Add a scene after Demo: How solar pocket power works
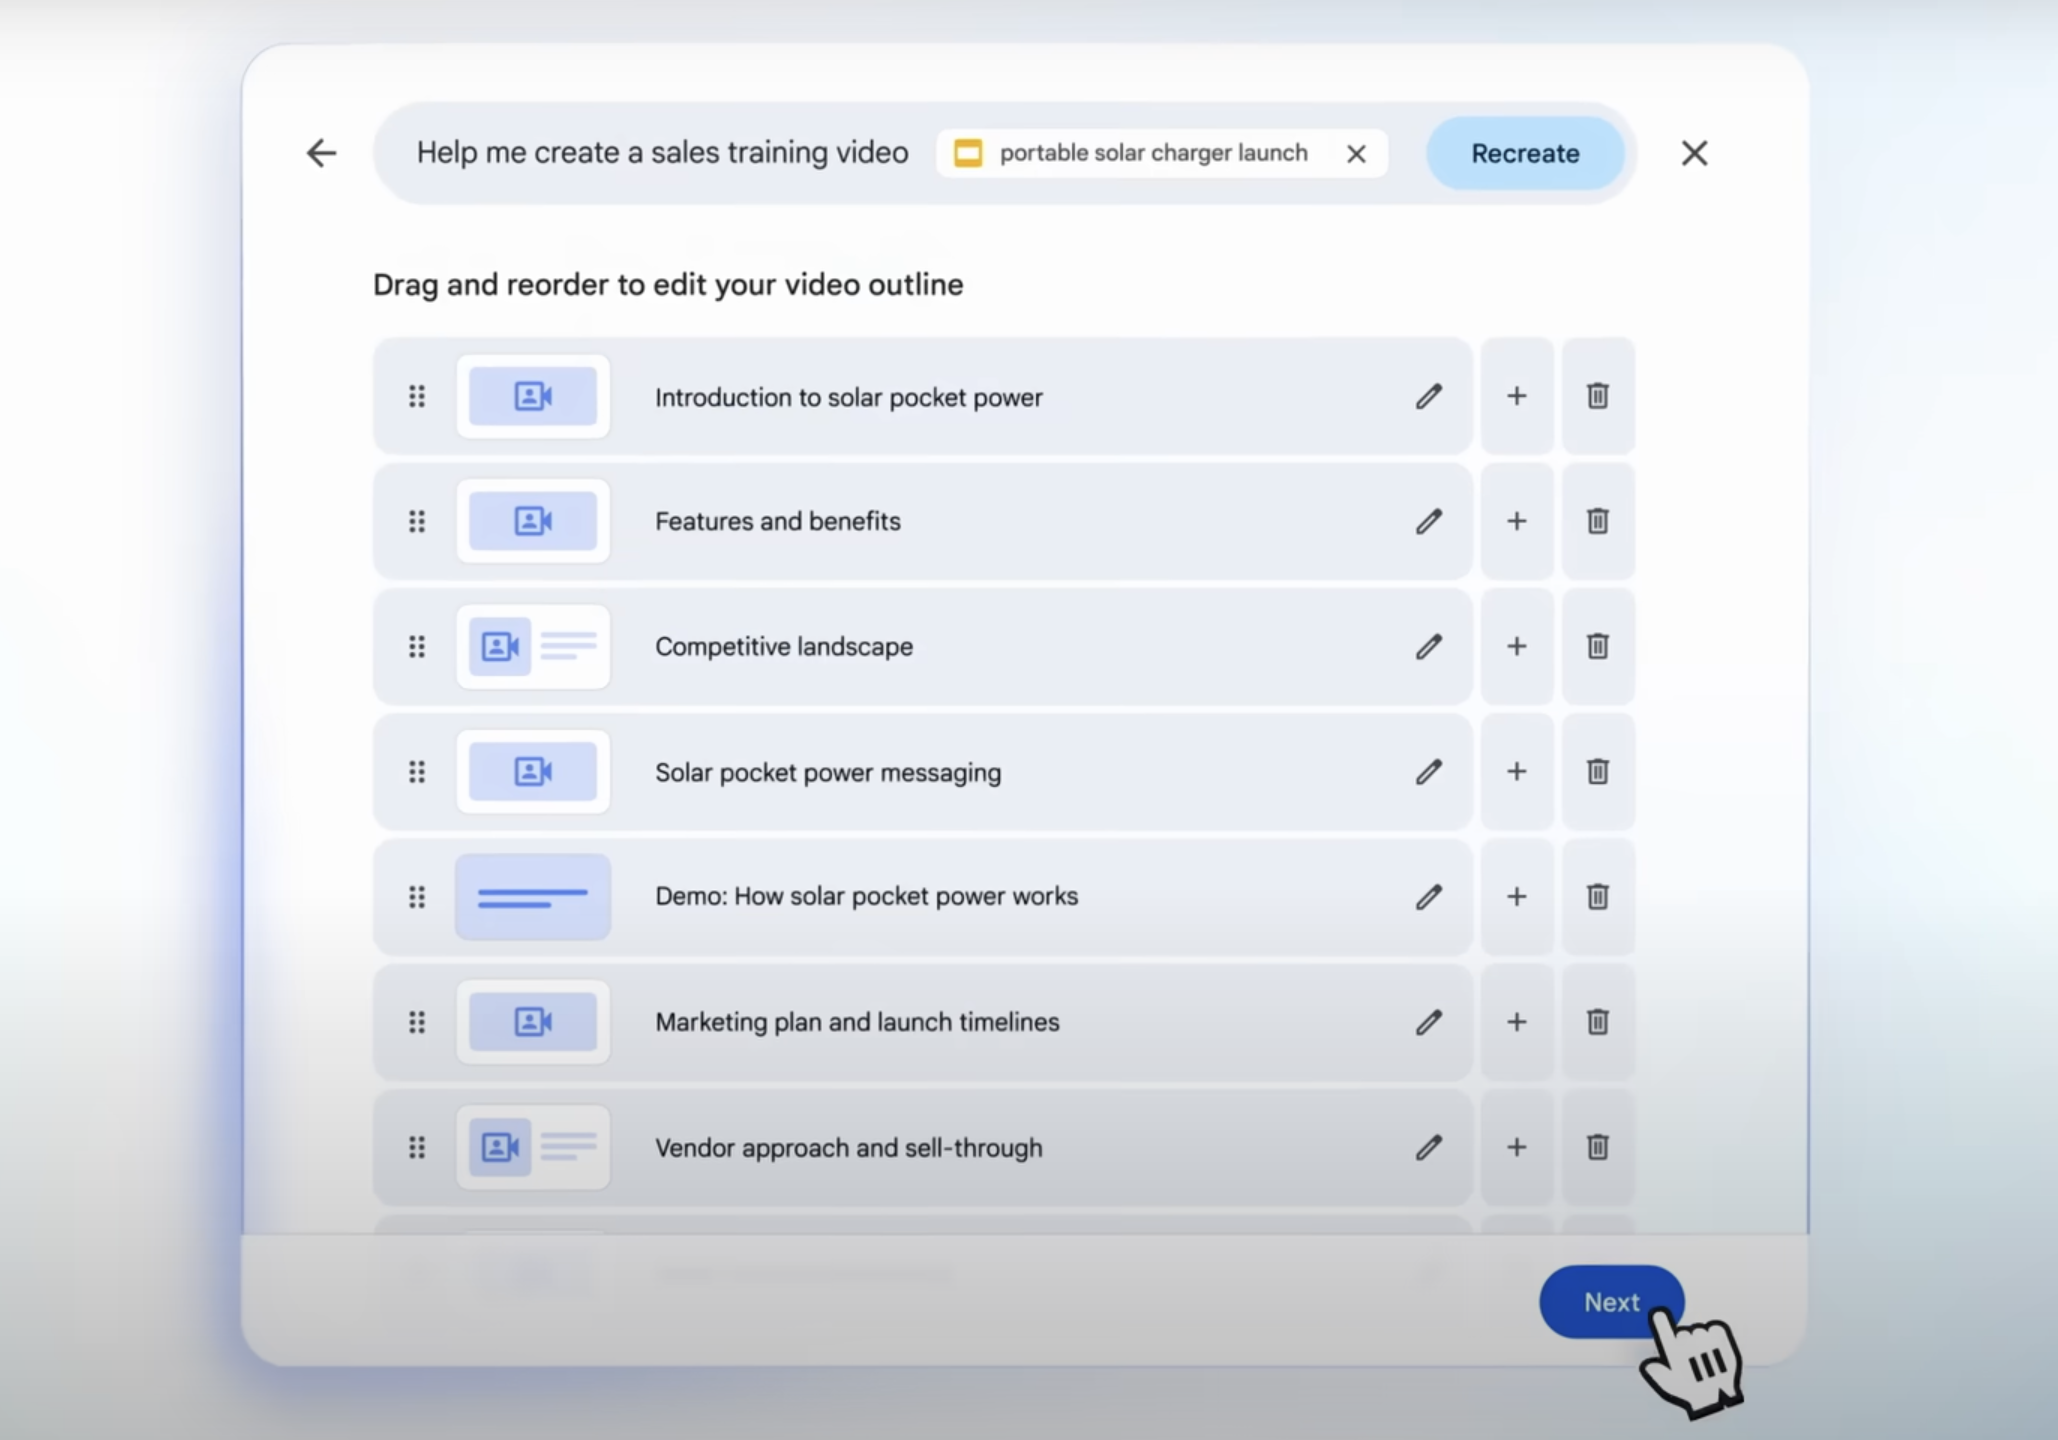 [x=1517, y=896]
